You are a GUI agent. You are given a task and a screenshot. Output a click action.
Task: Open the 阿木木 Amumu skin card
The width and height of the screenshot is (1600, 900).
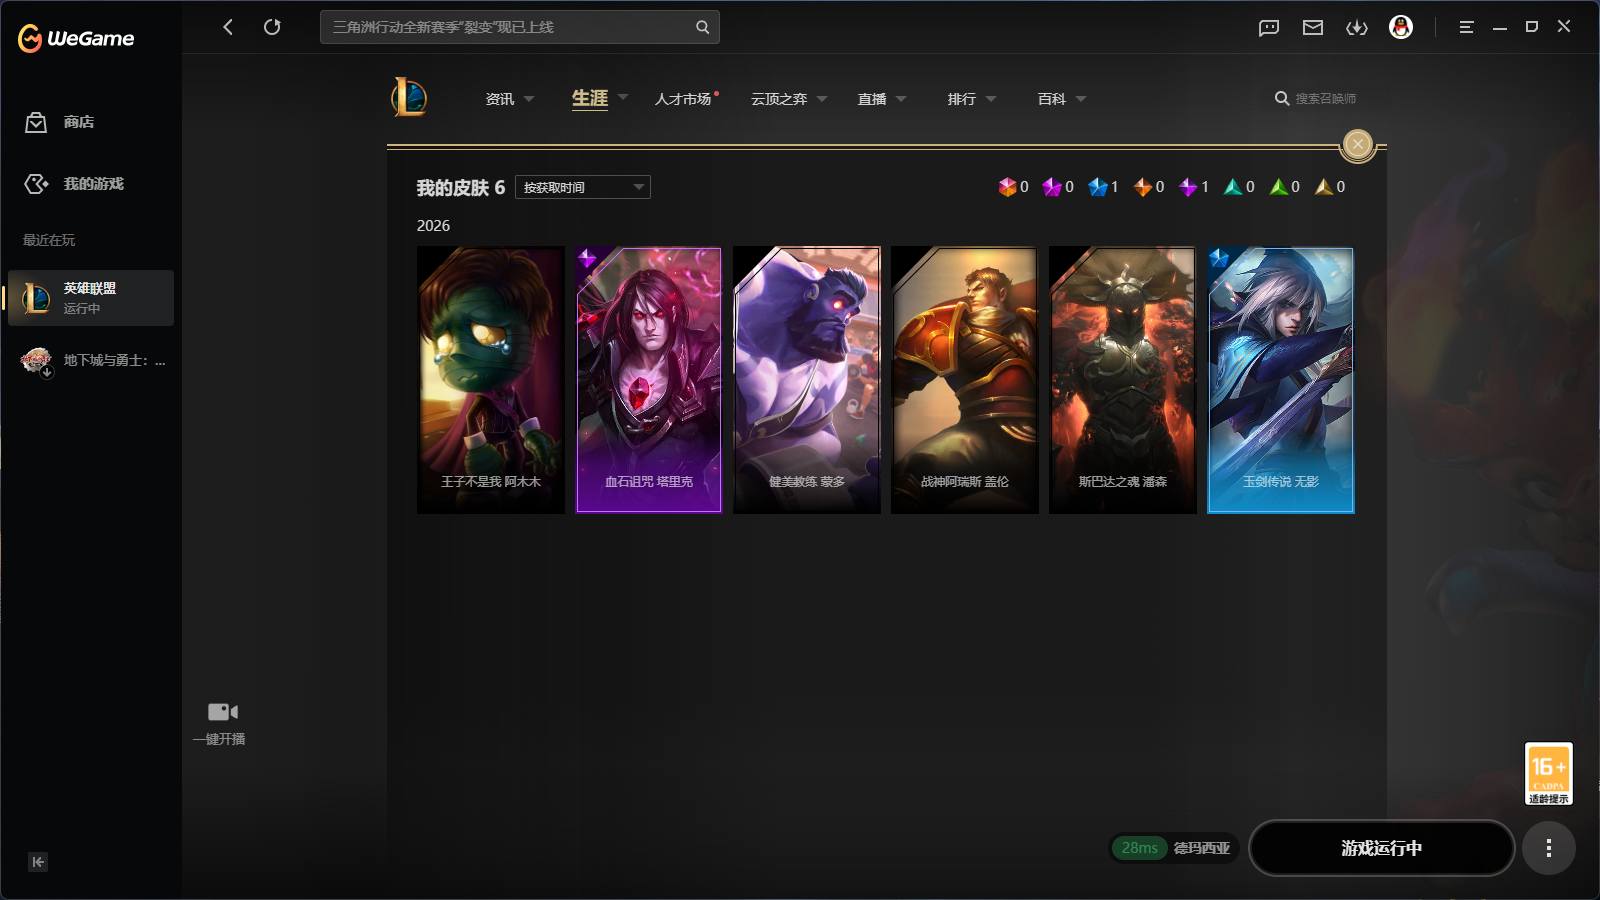click(491, 380)
